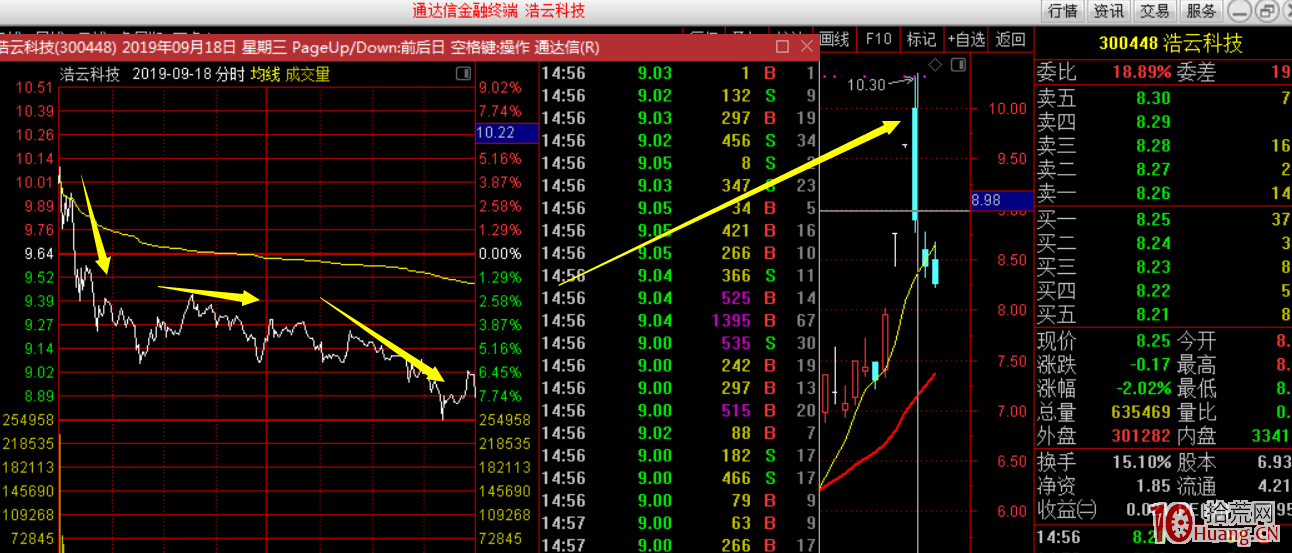Screen dimensions: 1292x553
Task: Click the 300448 浩云科技 stock title
Action: click(1170, 44)
